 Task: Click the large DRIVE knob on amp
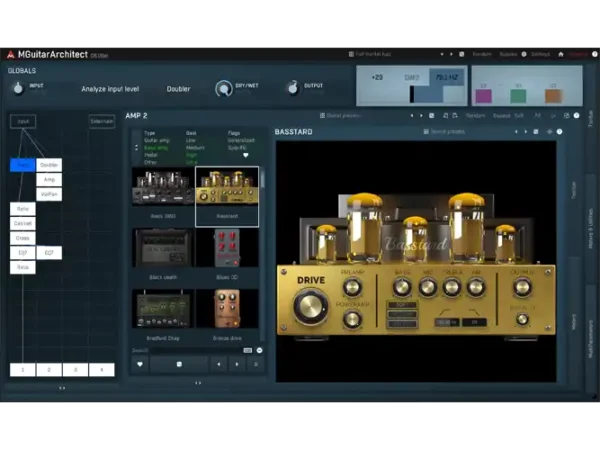(x=310, y=307)
